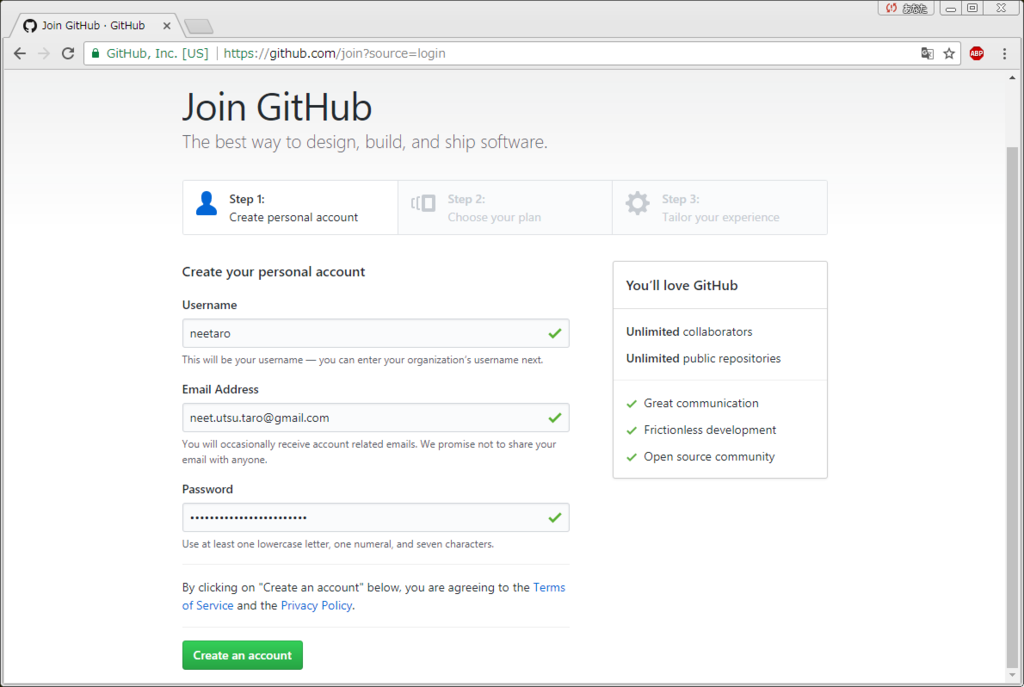Open the Adblock Plus extension icon
The image size is (1024, 687).
tap(976, 54)
